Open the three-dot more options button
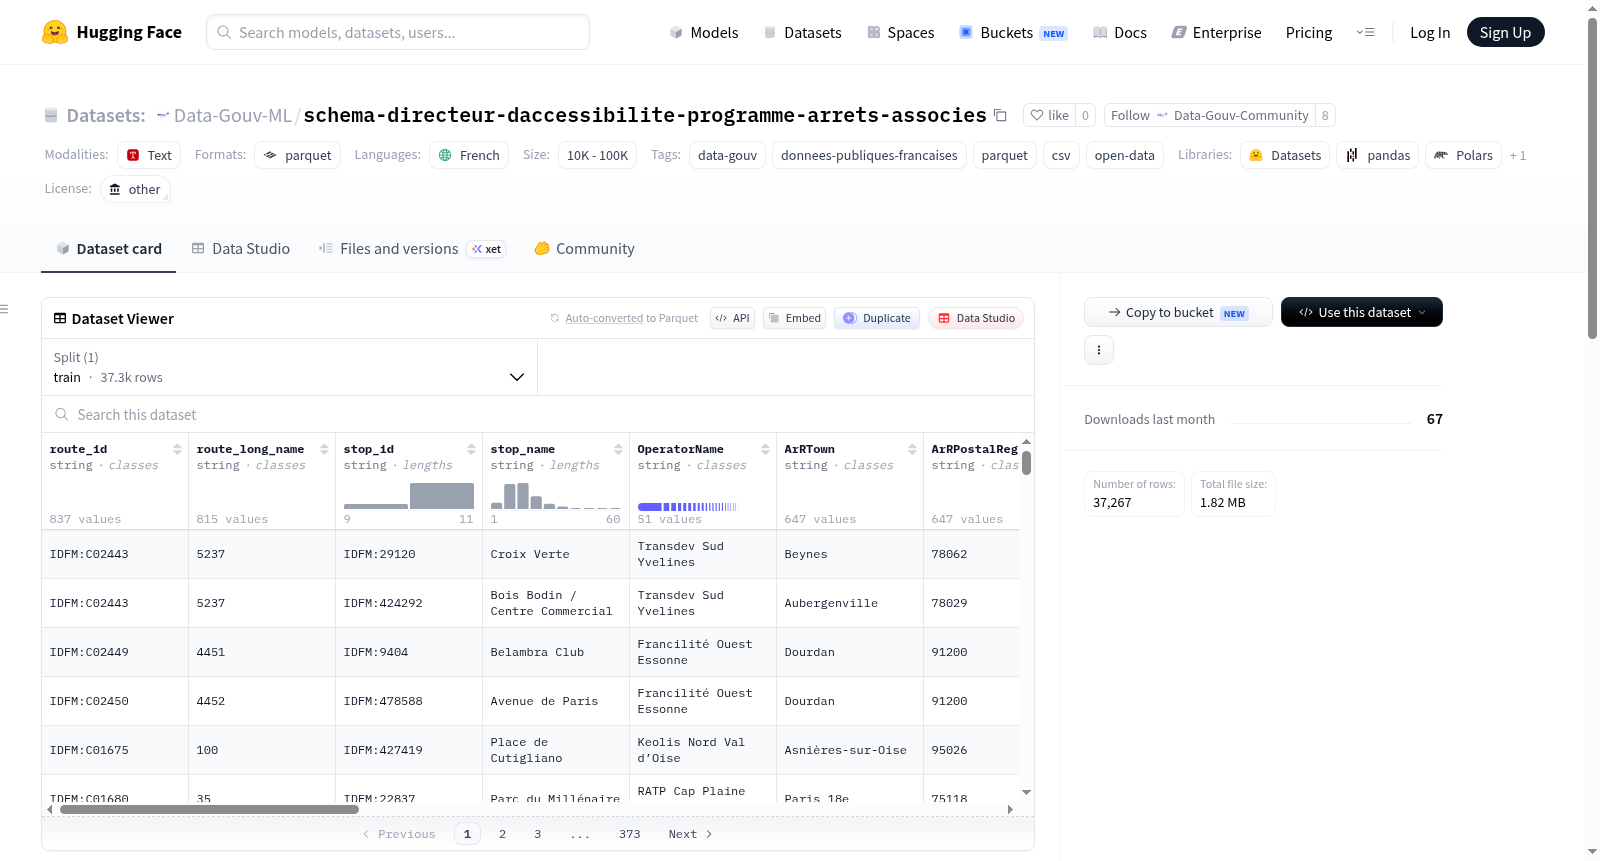Image resolution: width=1600 pixels, height=861 pixels. pos(1099,350)
